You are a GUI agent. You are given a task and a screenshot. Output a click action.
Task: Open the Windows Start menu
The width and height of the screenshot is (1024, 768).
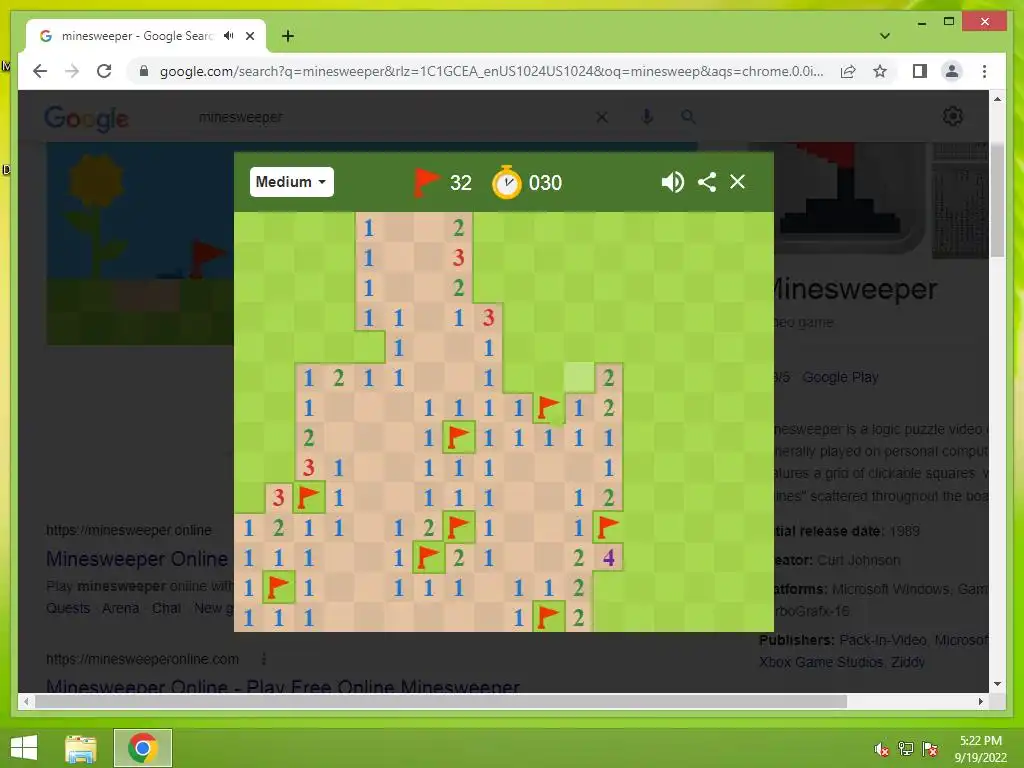tap(24, 748)
